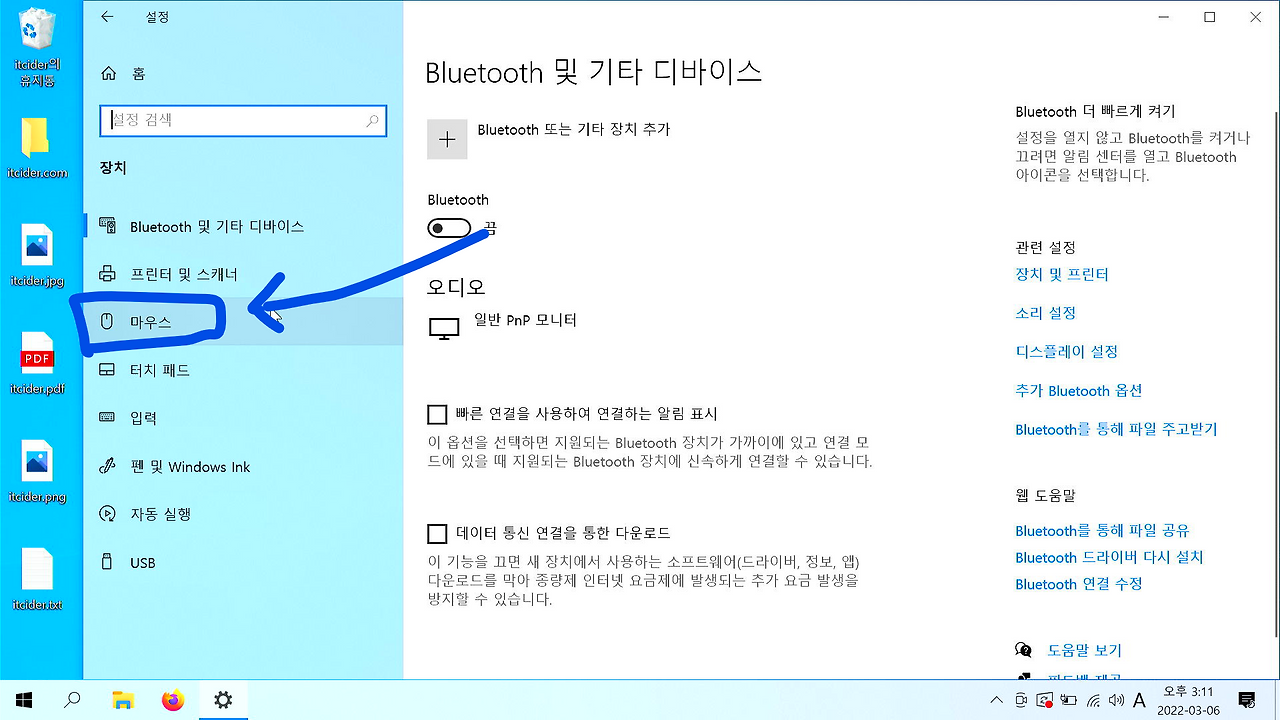1280x720 pixels.
Task: Open the Sound settings (소리 설정) link
Action: [x=1045, y=312]
